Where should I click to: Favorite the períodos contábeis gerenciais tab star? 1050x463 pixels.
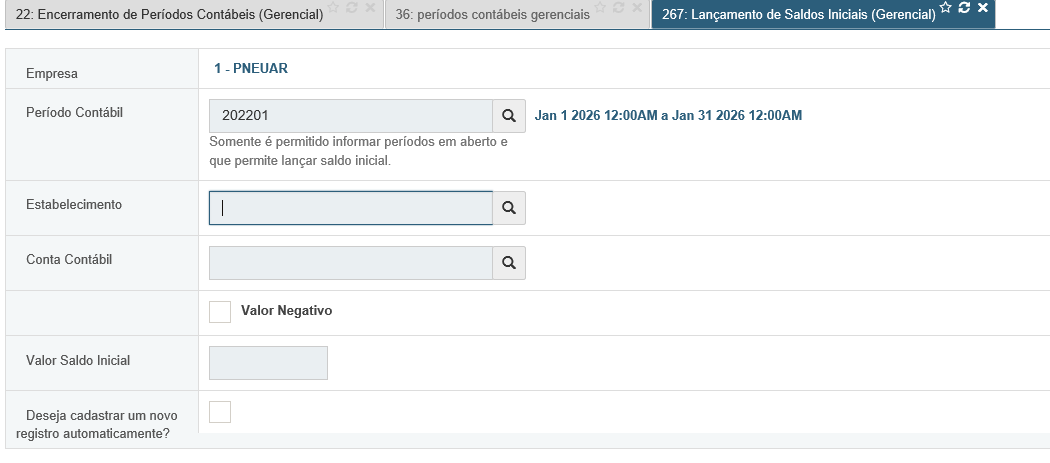tap(600, 7)
